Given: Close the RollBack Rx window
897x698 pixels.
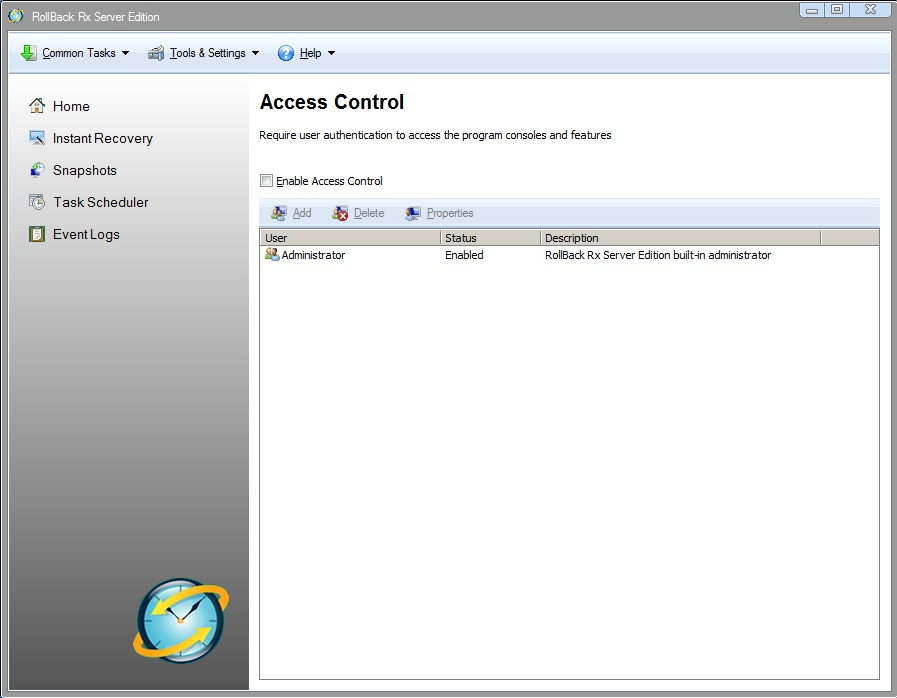Looking at the screenshot, I should pos(870,10).
